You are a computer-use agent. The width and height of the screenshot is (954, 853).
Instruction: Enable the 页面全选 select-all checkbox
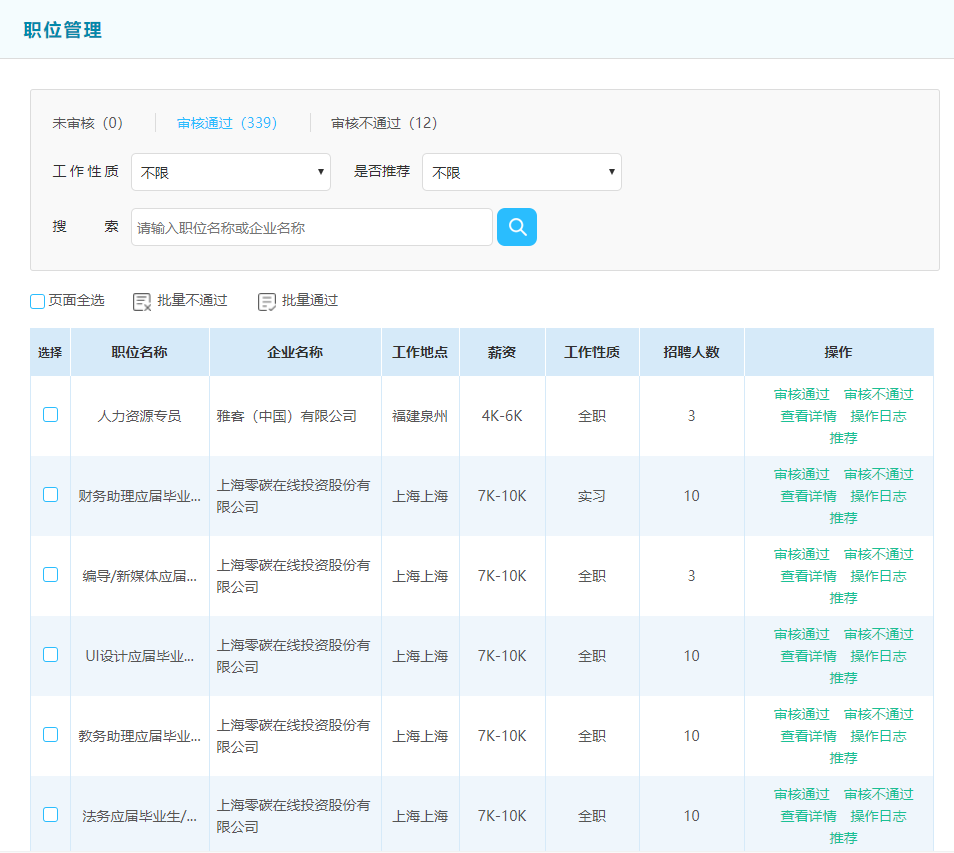[37, 301]
